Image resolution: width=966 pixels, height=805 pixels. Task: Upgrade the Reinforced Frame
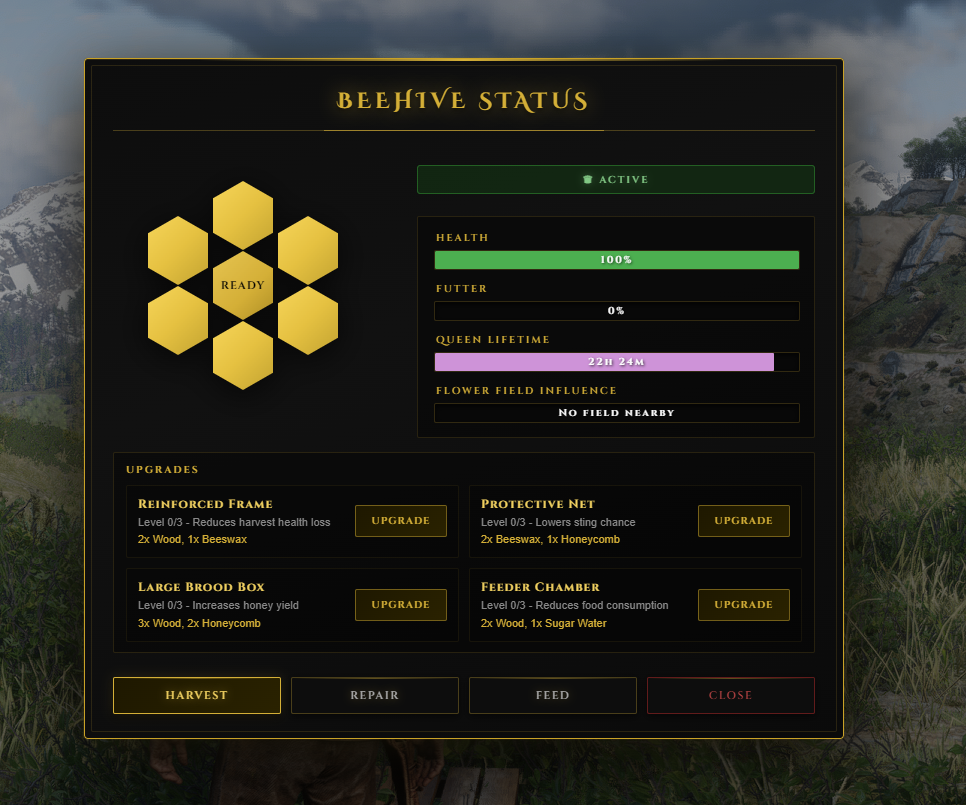400,521
